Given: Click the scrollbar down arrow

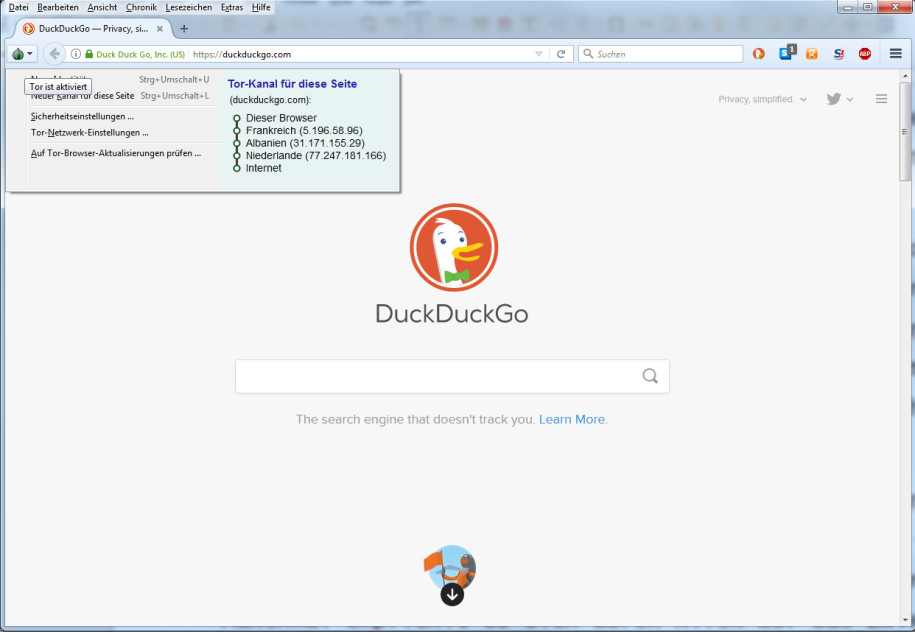Looking at the screenshot, I should [x=905, y=621].
